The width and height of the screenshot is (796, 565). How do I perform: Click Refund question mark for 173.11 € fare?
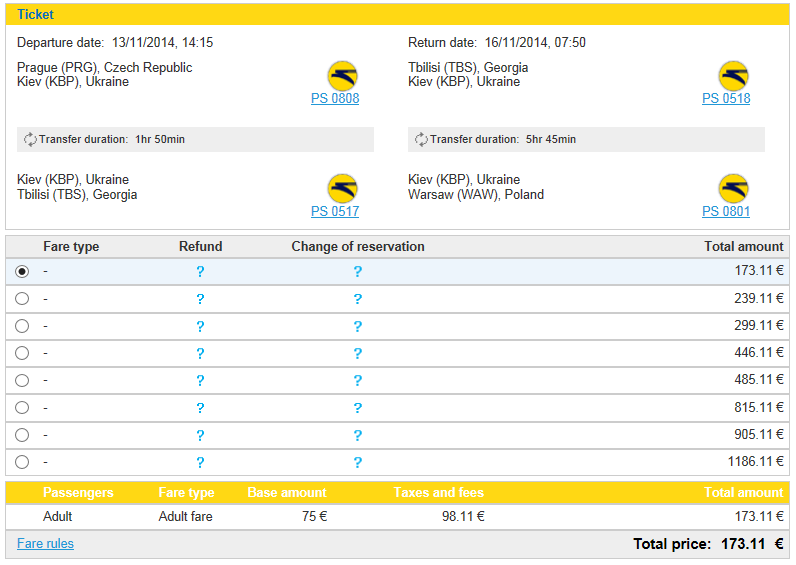coord(201,272)
